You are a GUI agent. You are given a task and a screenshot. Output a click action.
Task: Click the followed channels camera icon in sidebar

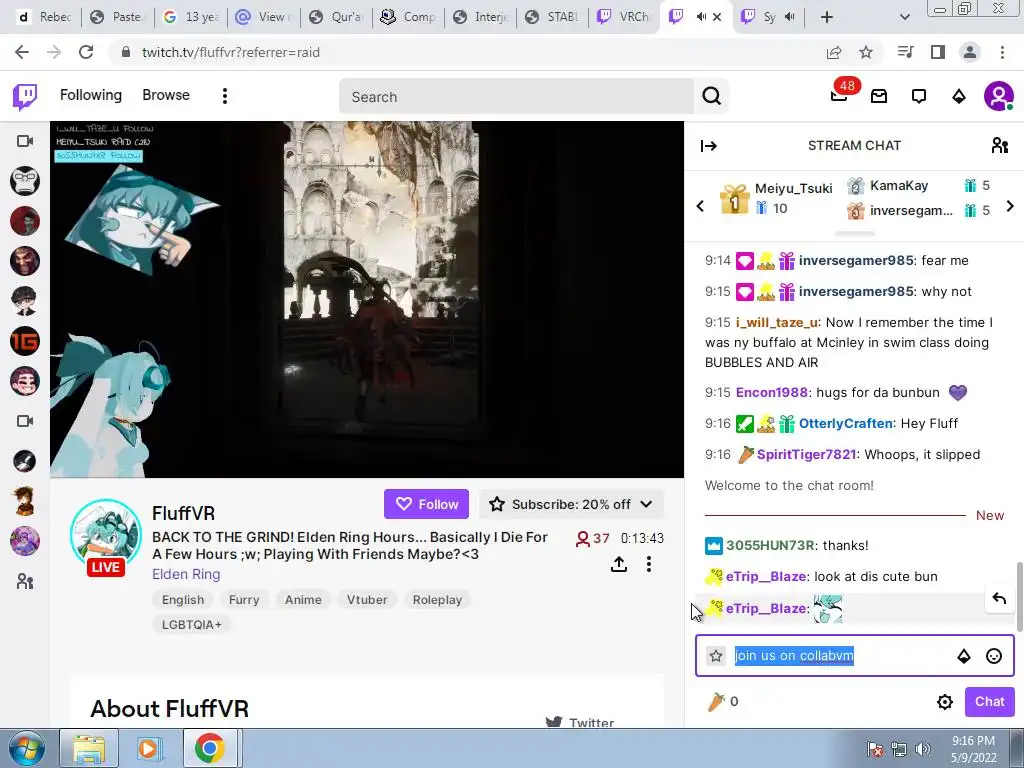25,141
